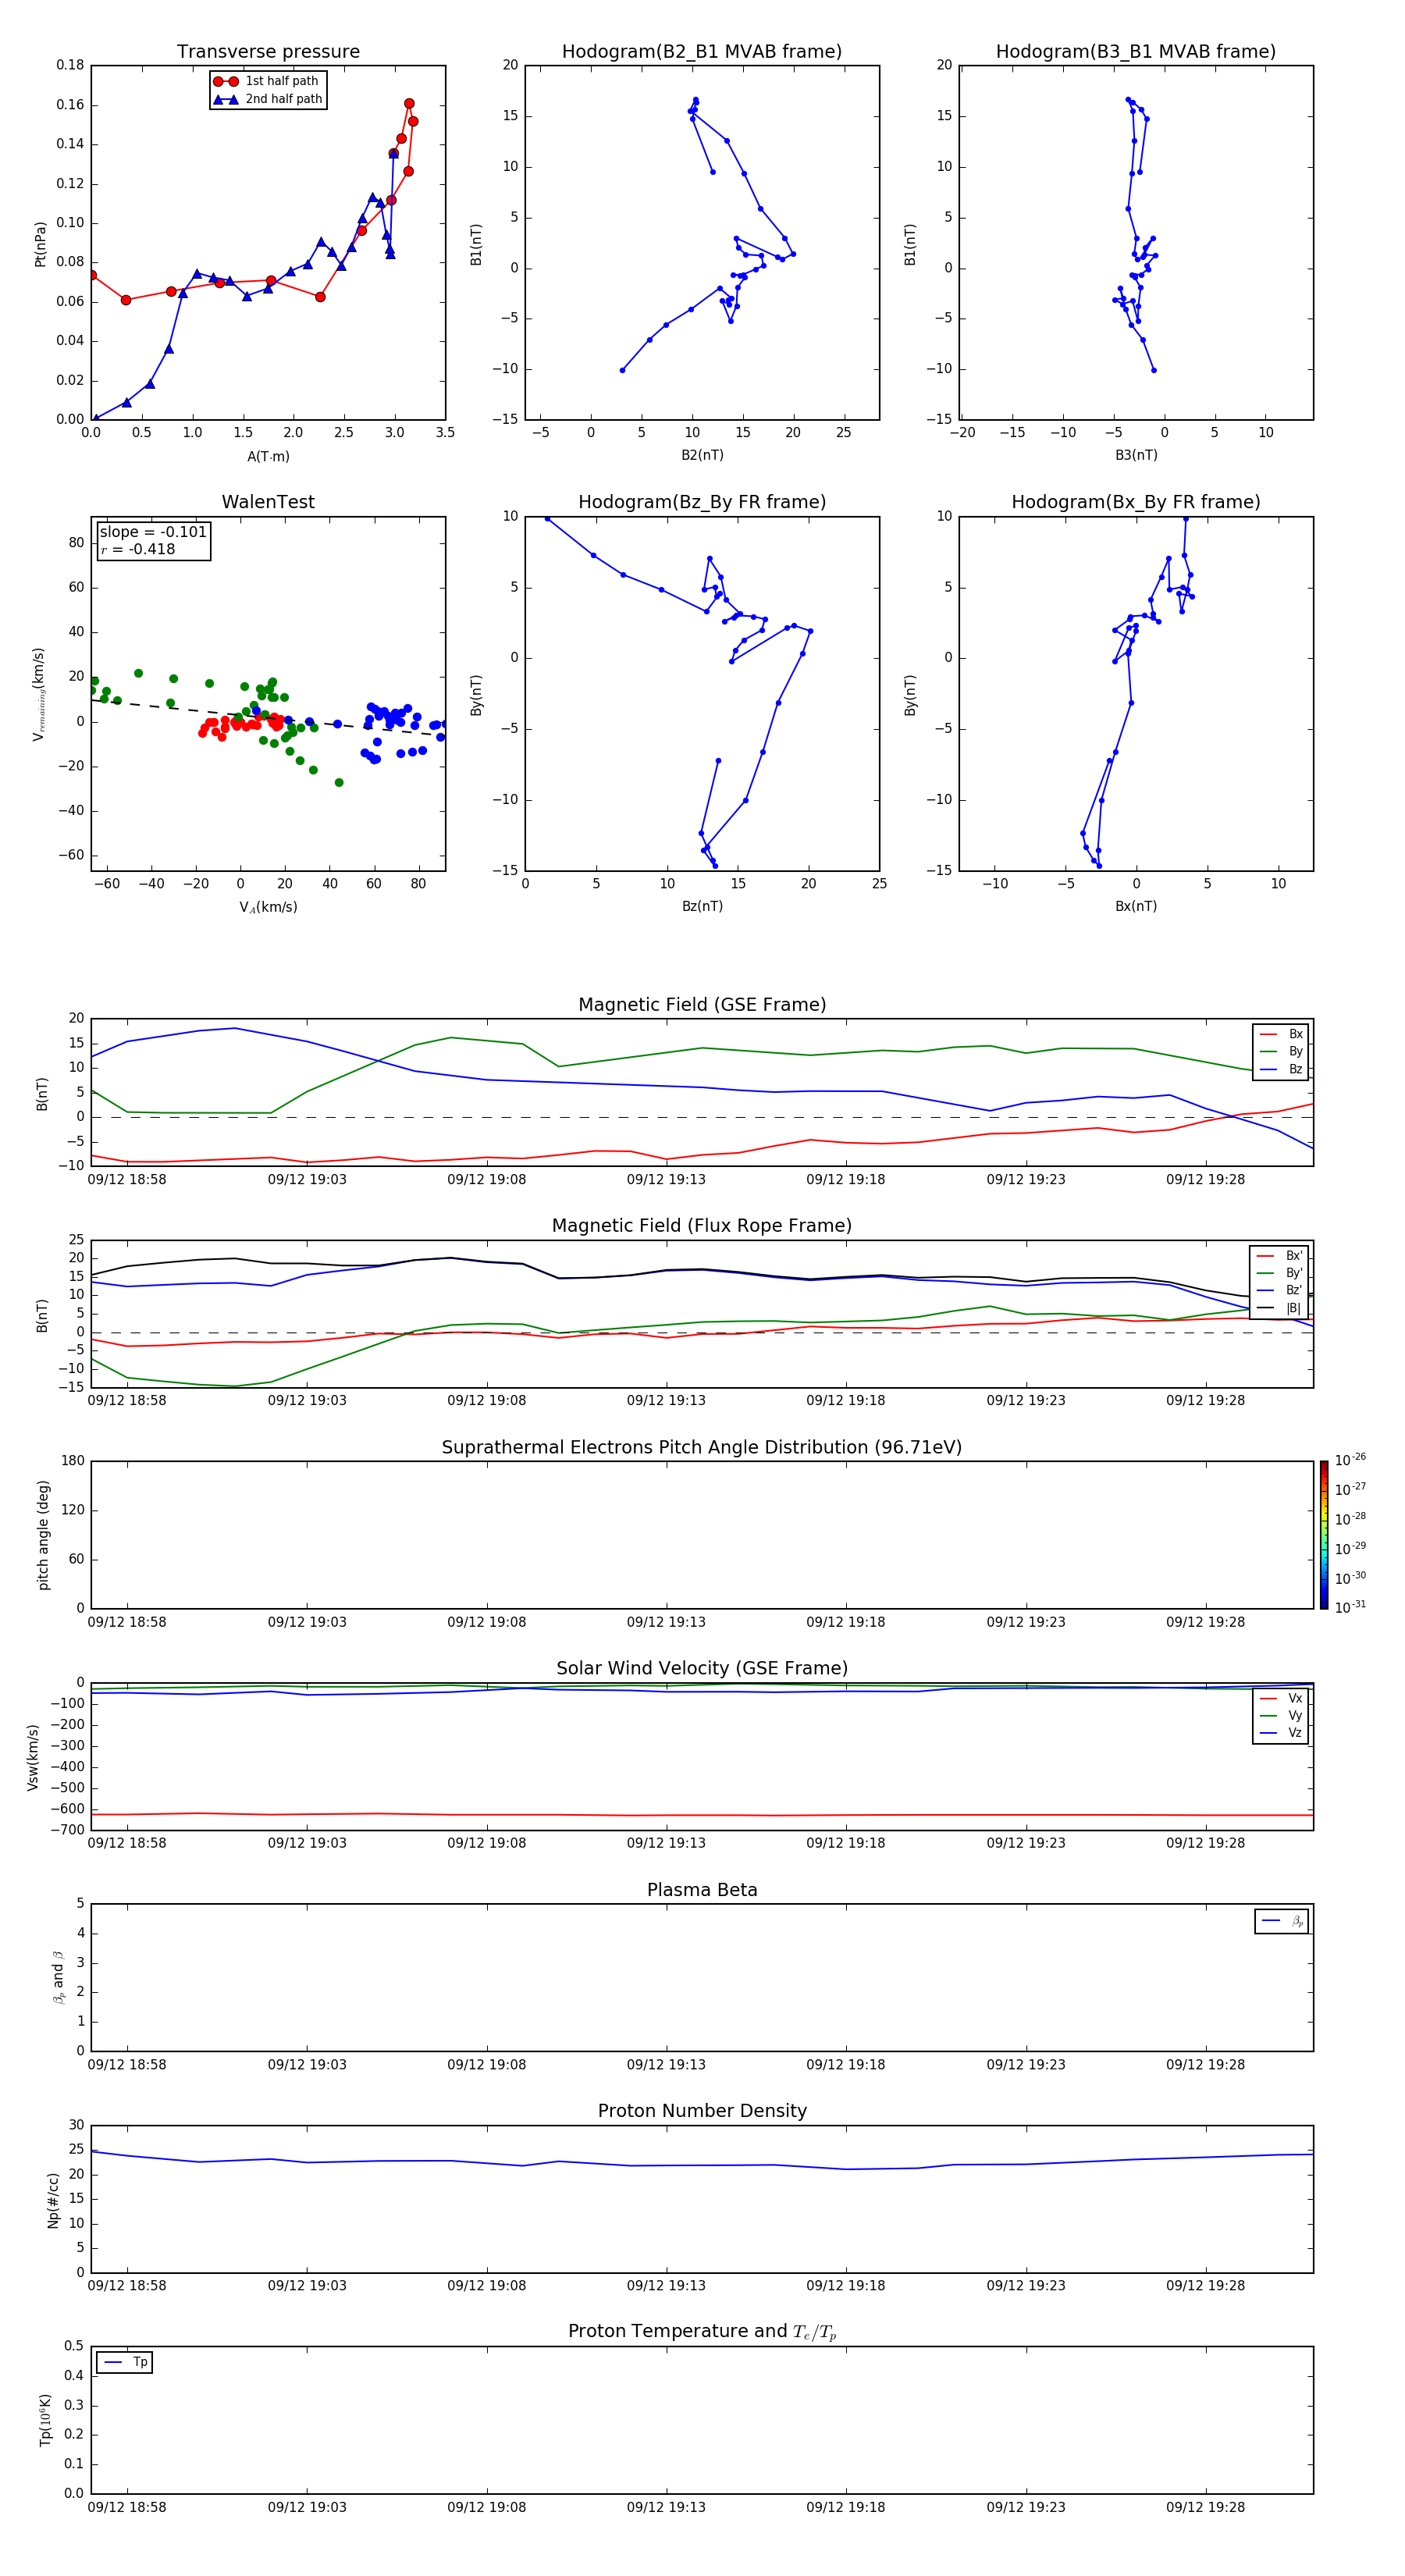Click the "Transverse pressure" plot title

click(x=268, y=52)
